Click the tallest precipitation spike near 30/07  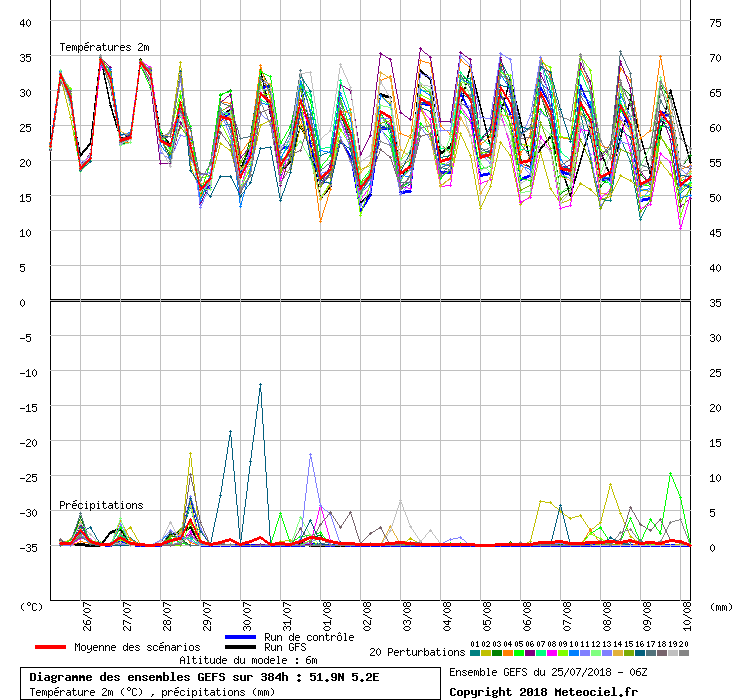(260, 385)
